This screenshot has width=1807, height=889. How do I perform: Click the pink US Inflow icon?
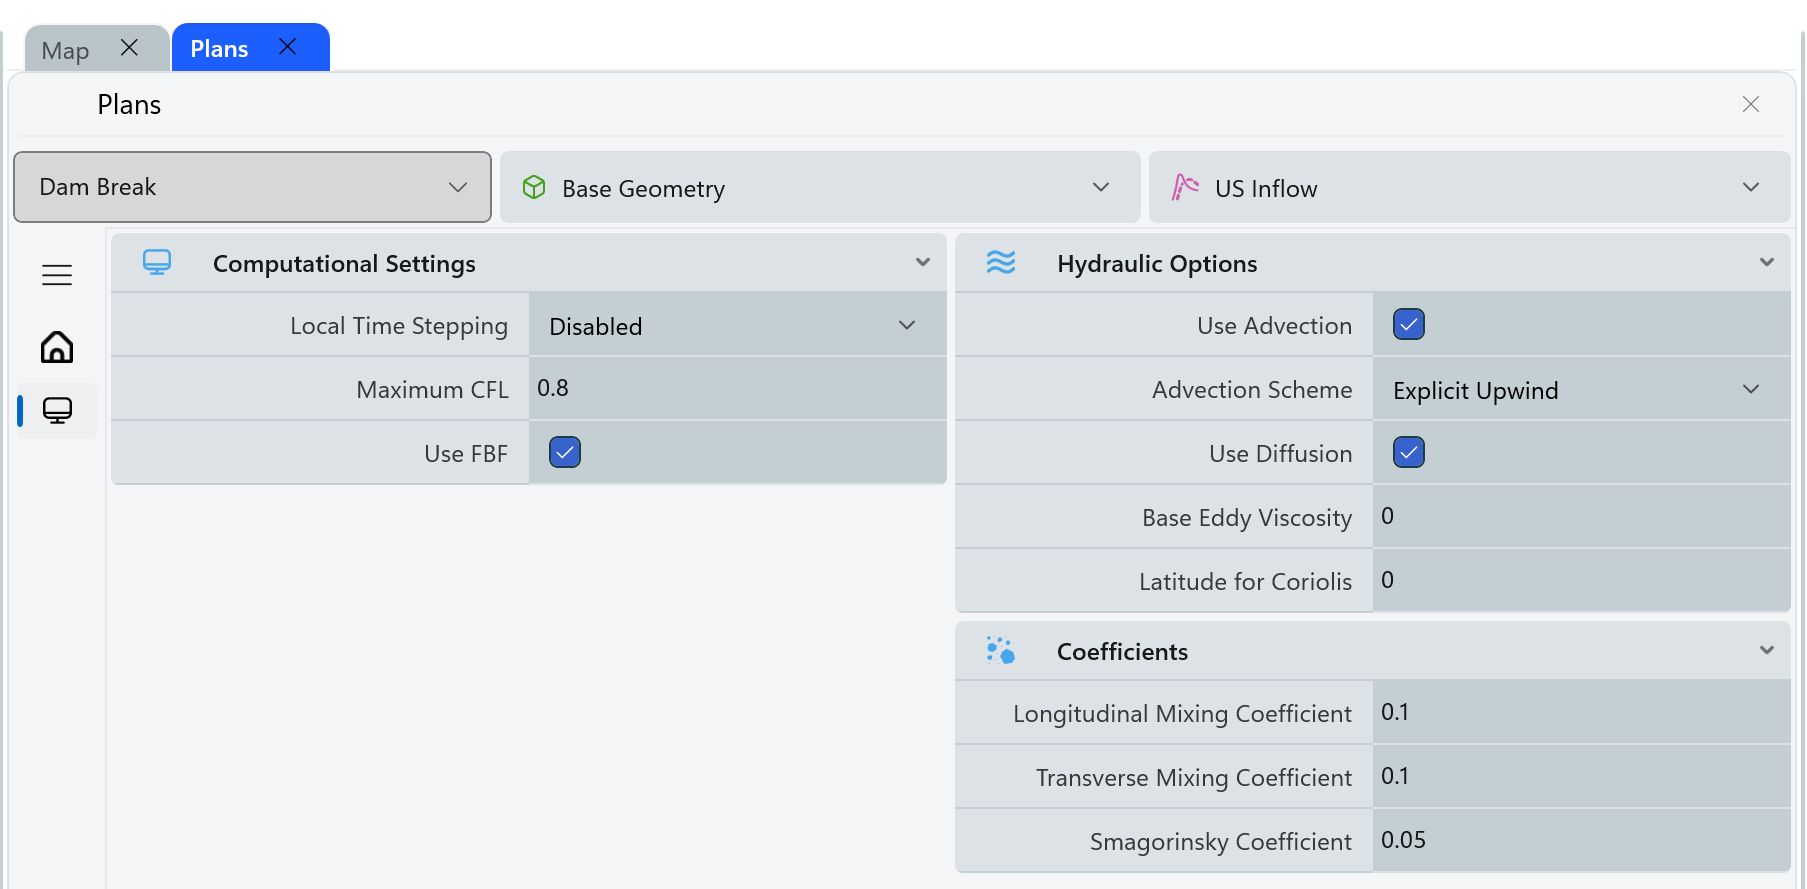pos(1185,188)
